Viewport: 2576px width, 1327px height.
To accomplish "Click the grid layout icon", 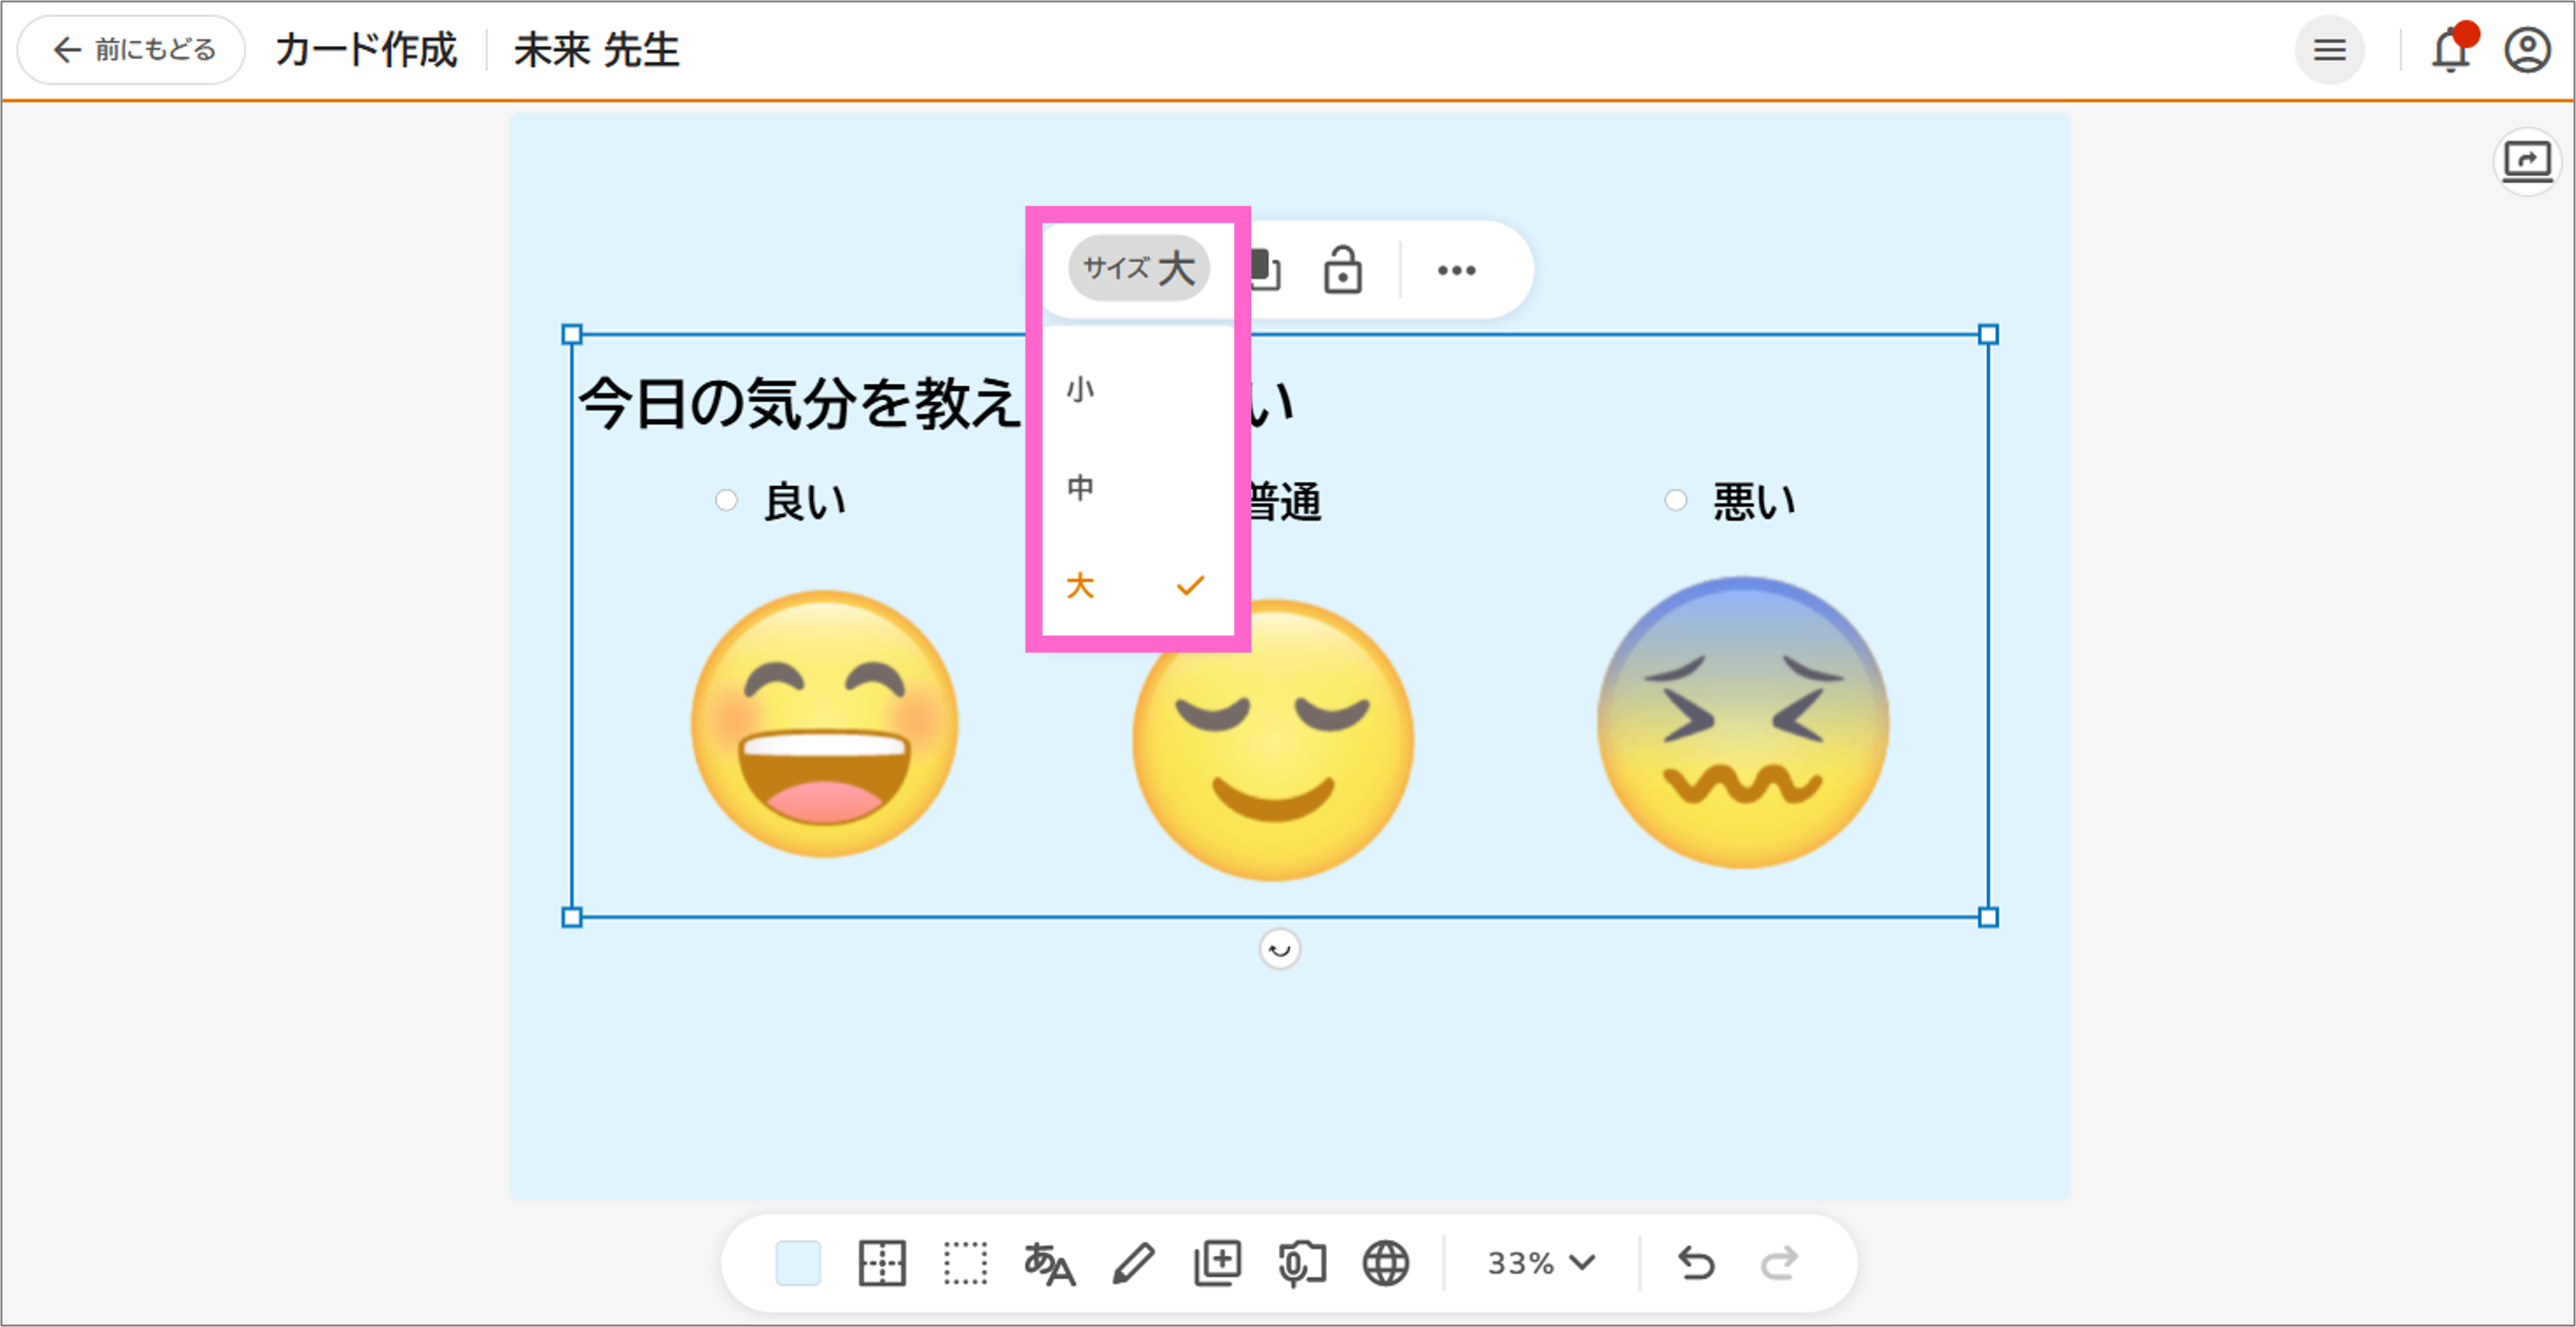I will click(881, 1263).
